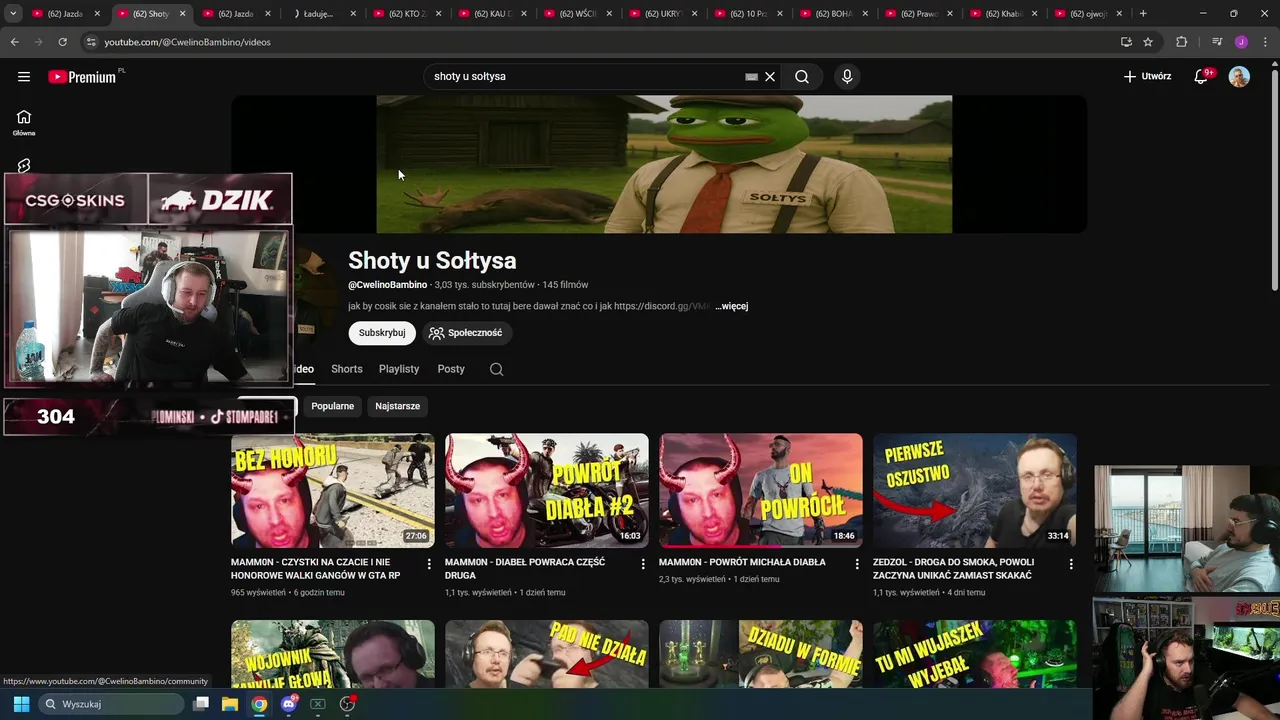Open 'MAMM0N - DIABEŁ POWRACA CZĘŚĆ DRUGA' title
The height and width of the screenshot is (720, 1280).
(x=525, y=569)
